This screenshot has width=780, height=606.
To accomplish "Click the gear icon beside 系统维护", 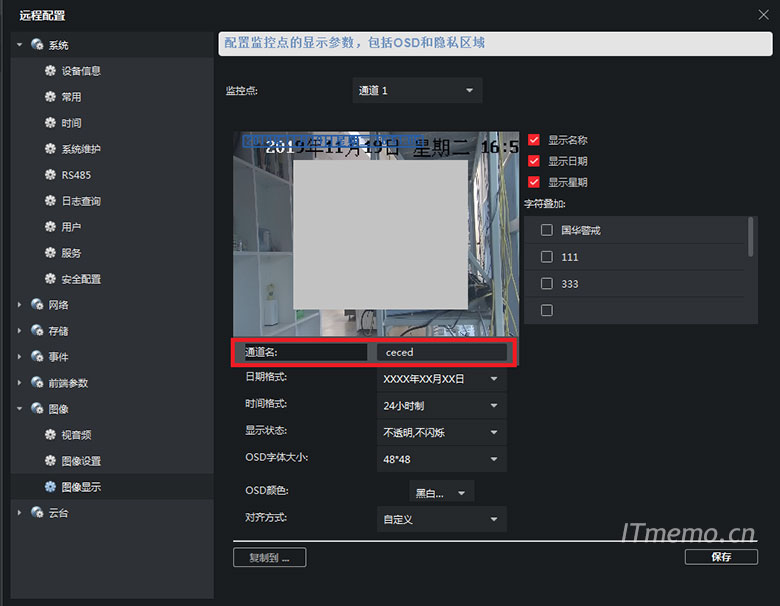I will (50, 148).
